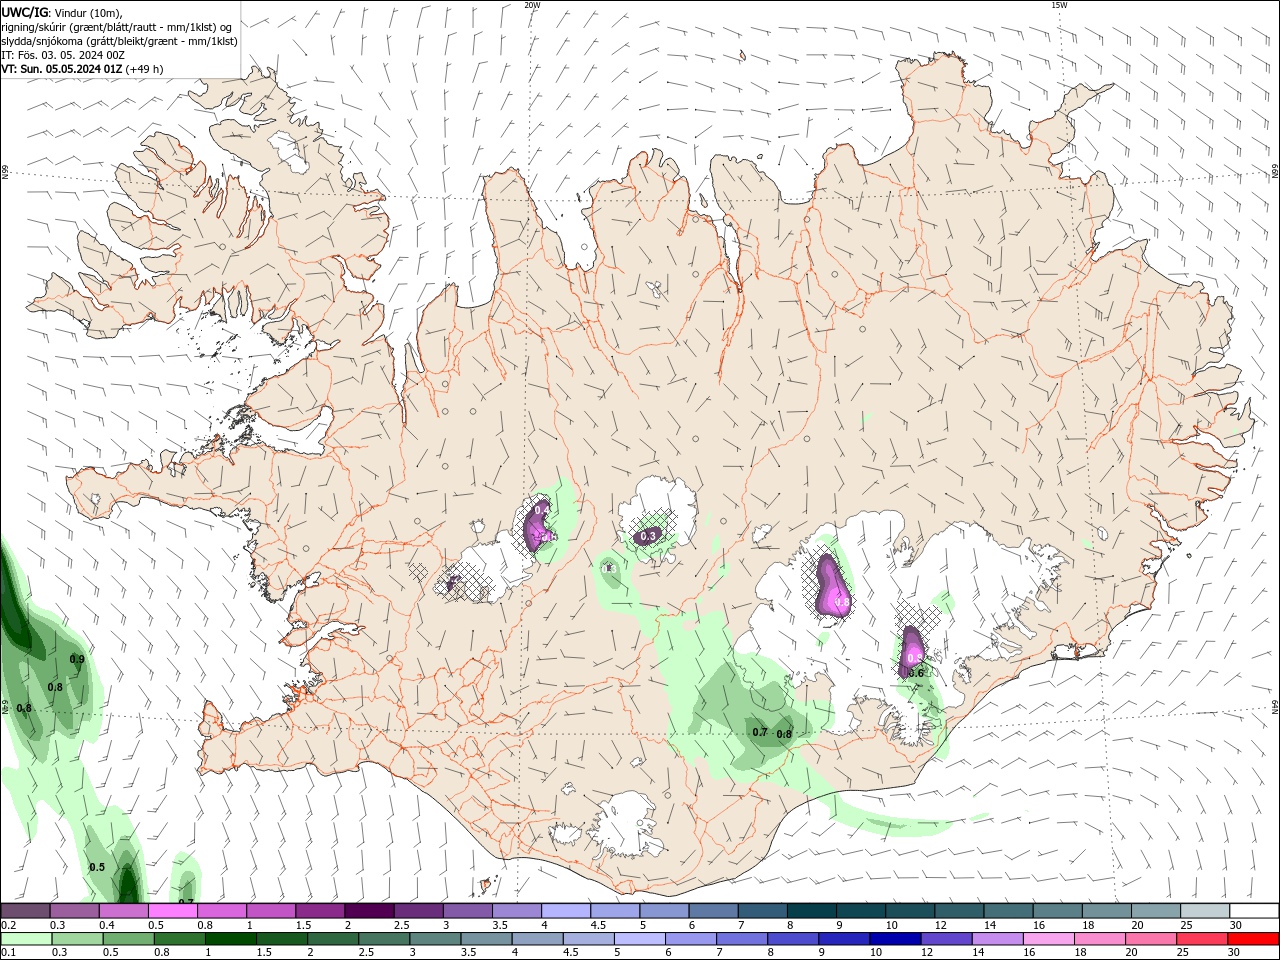
Task: Click the light periwinkle upper swatch labeled 4
Action: coord(566,911)
